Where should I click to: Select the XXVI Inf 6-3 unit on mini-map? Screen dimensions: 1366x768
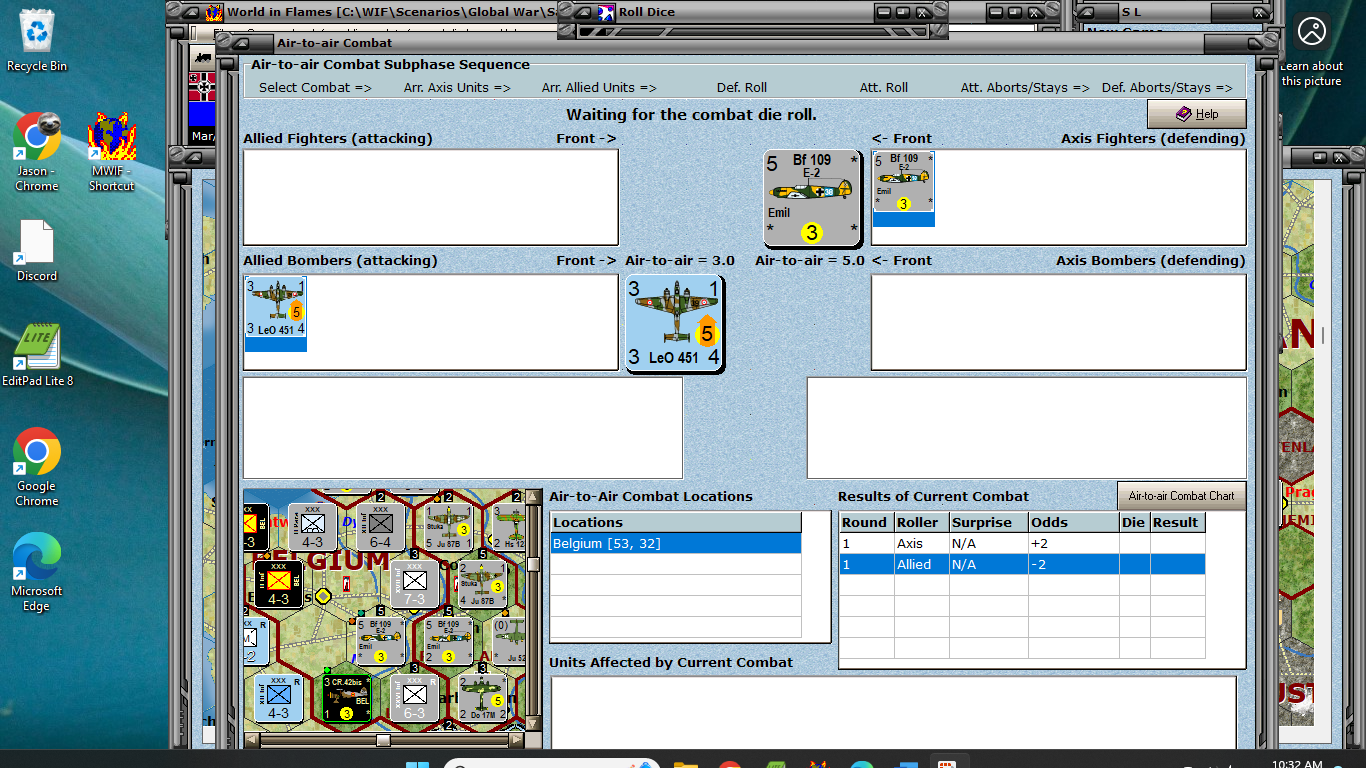pos(414,698)
